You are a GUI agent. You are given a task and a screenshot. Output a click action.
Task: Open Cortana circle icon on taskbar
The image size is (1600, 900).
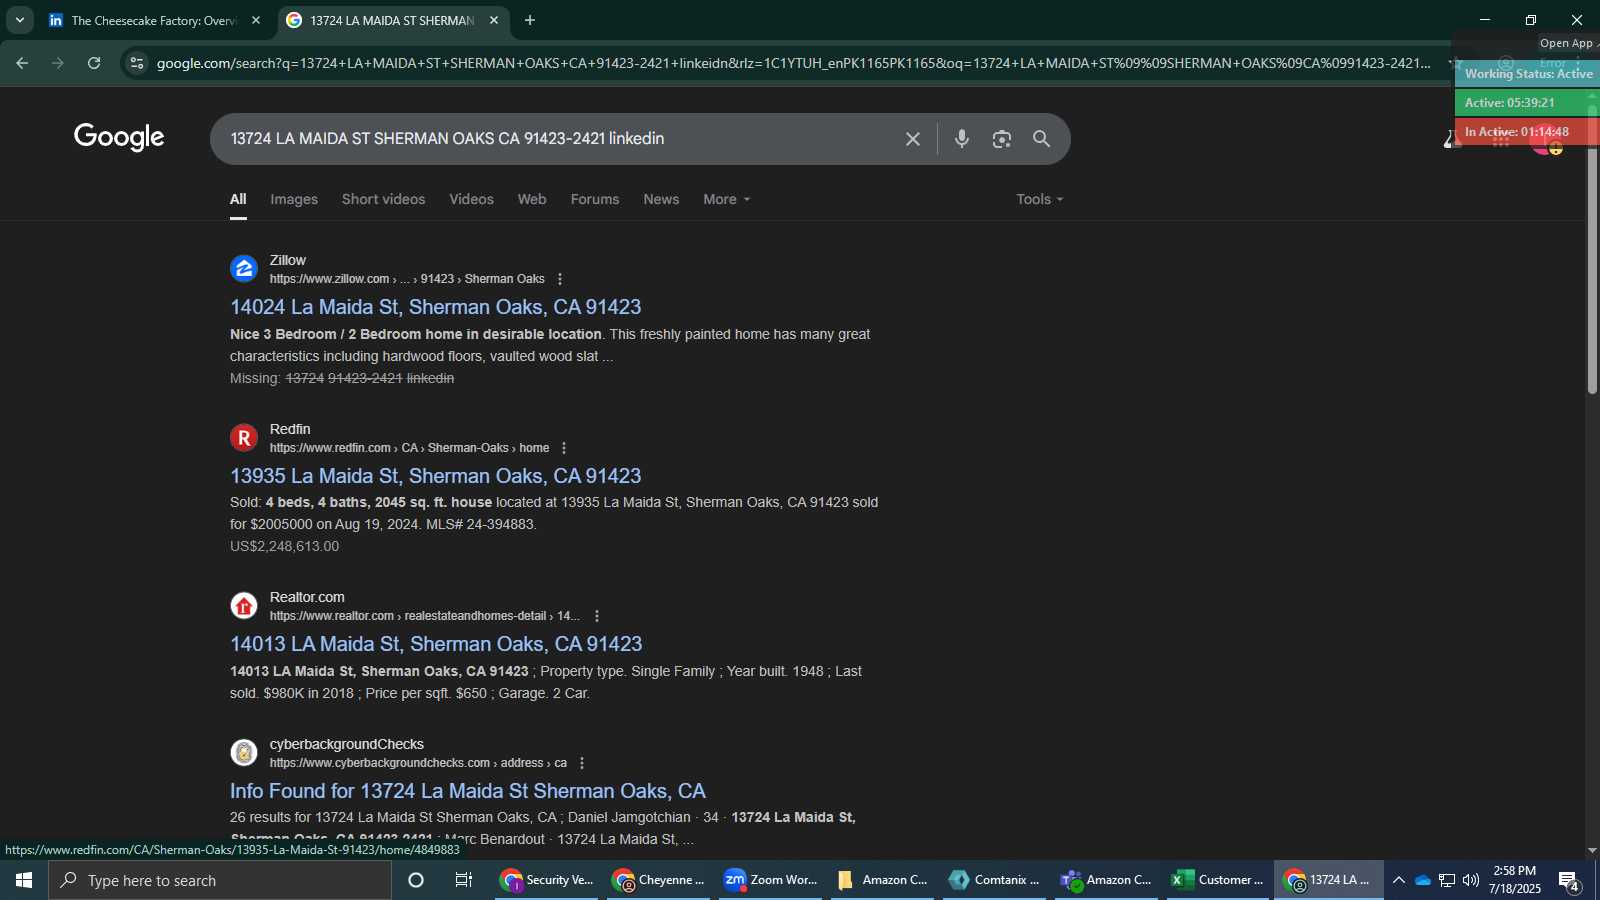pos(416,880)
